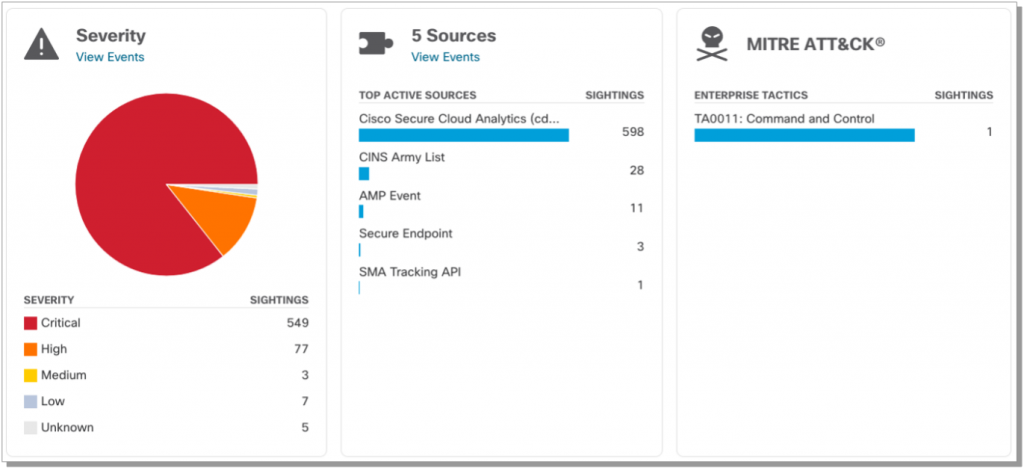Click the Medium yellow legend swatch
1024x470 pixels.
30,375
